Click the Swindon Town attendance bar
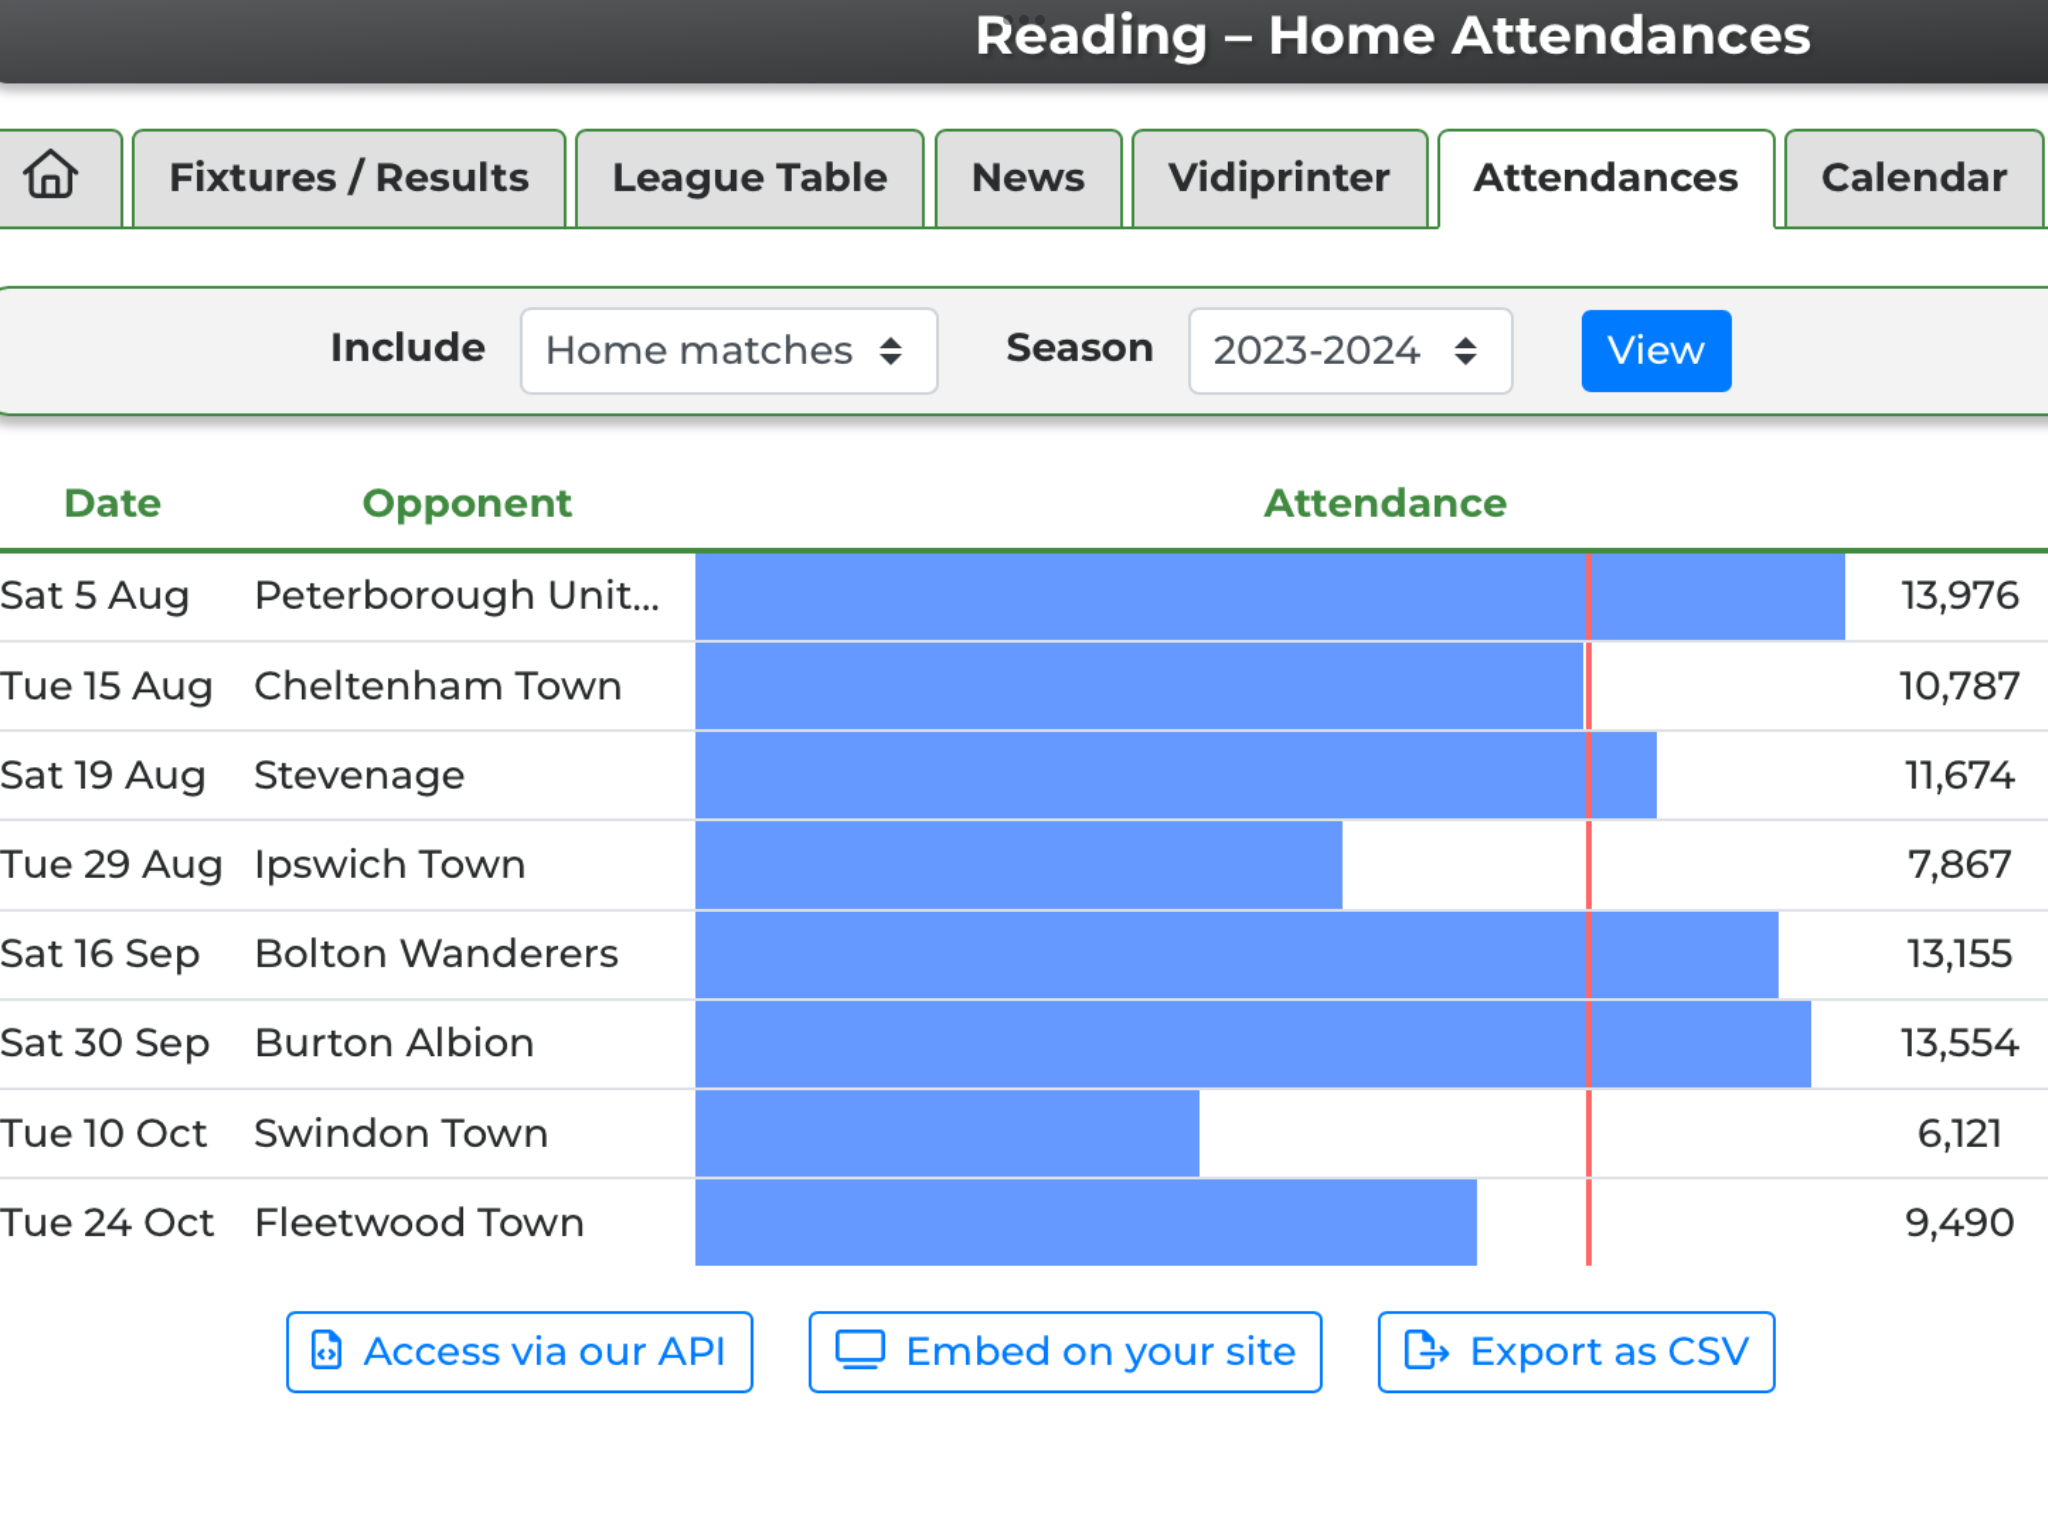Viewport: 2048px width, 1536px height. pos(947,1133)
